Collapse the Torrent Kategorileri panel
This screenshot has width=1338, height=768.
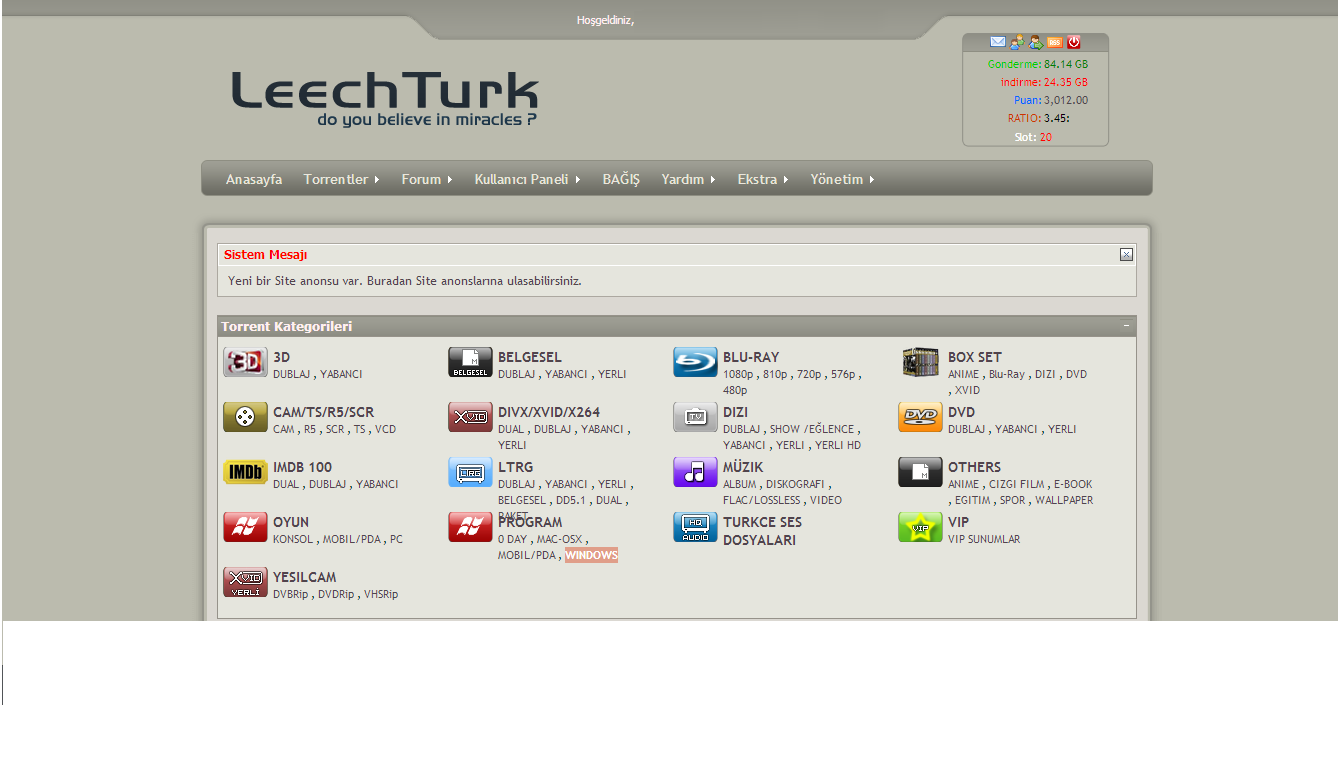click(x=1126, y=326)
